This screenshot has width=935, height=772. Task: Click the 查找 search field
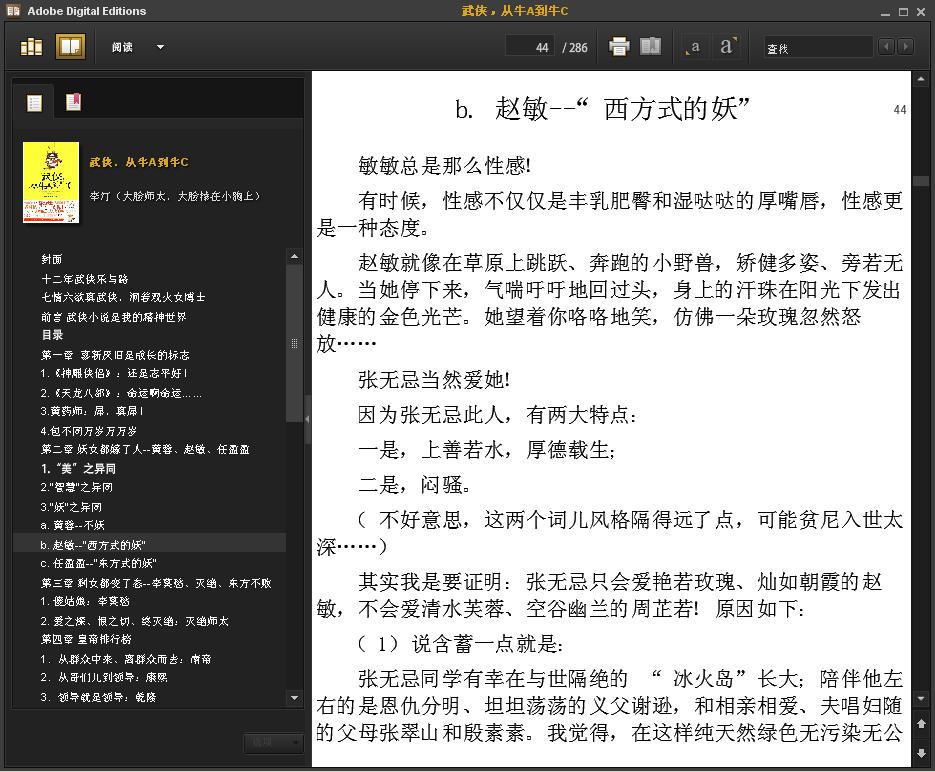click(818, 48)
